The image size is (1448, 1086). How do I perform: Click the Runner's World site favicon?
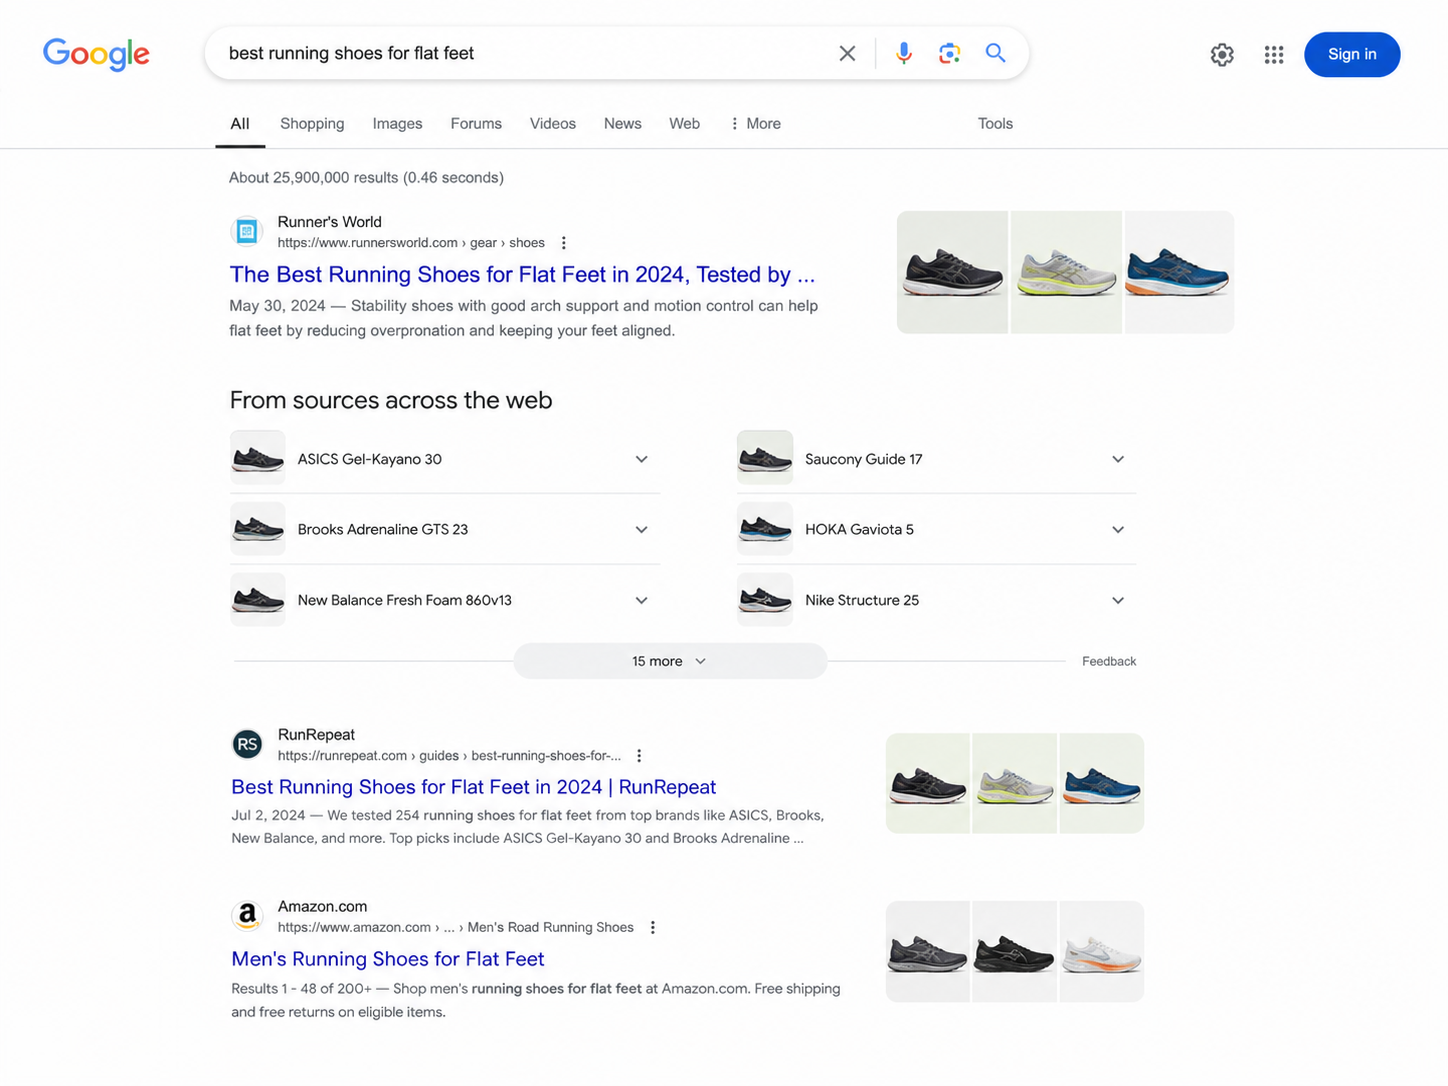247,231
